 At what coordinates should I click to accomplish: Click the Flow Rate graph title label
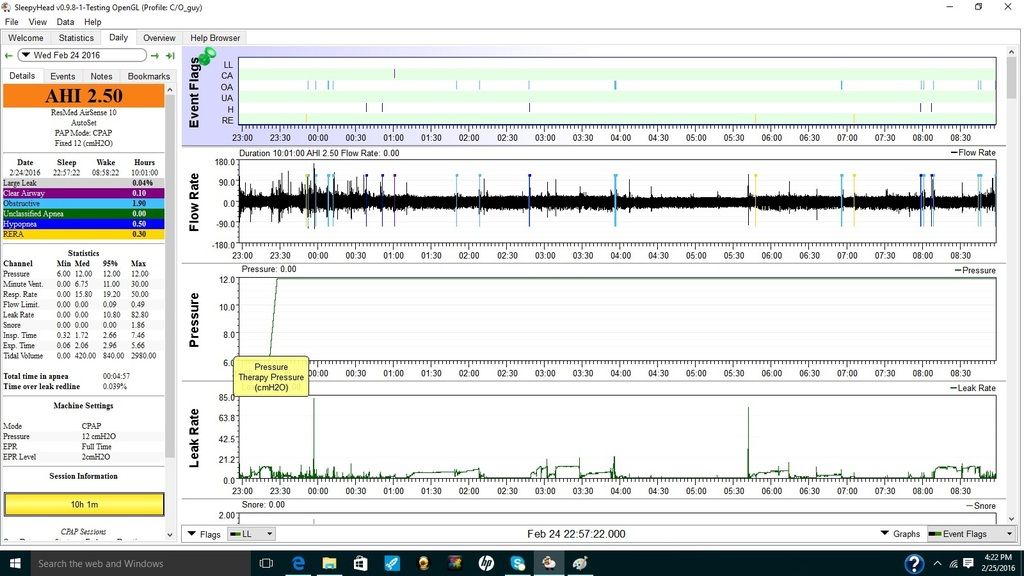pyautogui.click(x=194, y=202)
